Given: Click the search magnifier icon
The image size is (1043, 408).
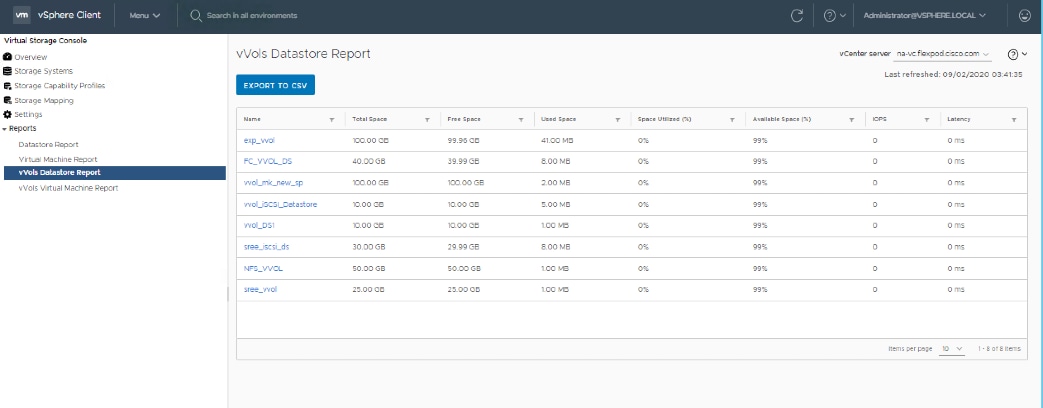Looking at the screenshot, I should (x=196, y=15).
